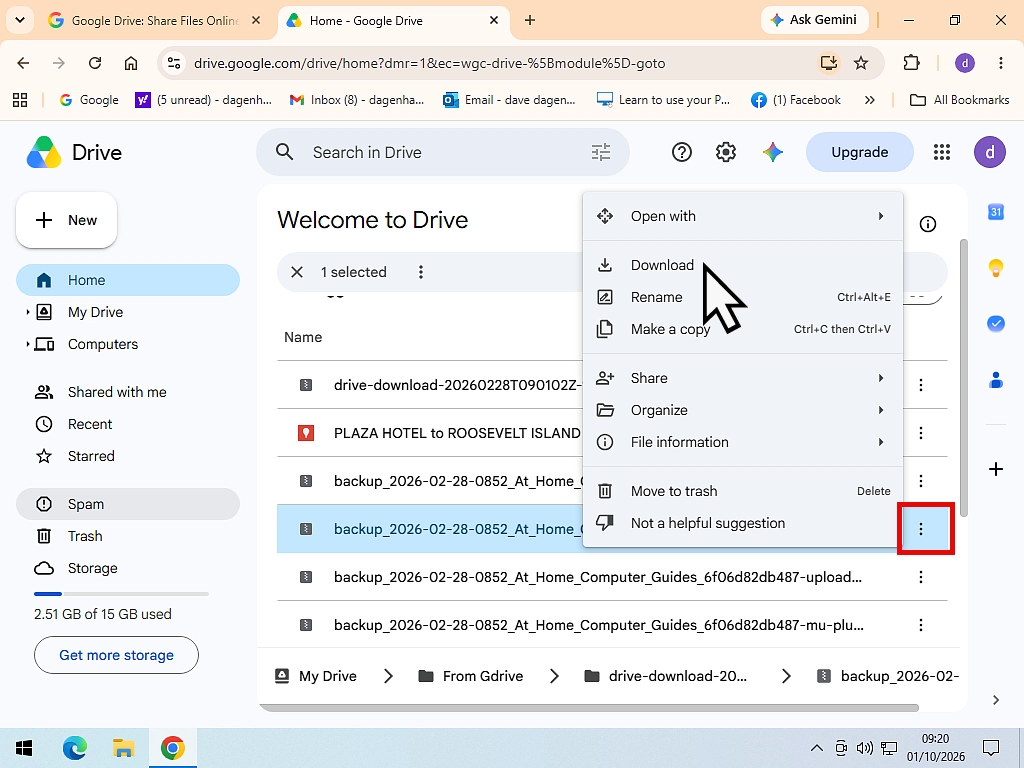This screenshot has width=1024, height=768.
Task: Open Google Calendar side panel icon
Action: click(x=995, y=212)
